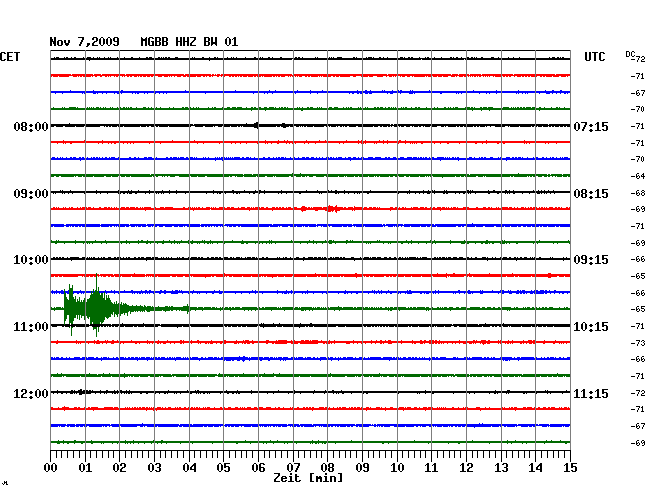The height and width of the screenshot is (494, 650).
Task: Click the 'CET' time zone label
Action: pyautogui.click(x=10, y=57)
